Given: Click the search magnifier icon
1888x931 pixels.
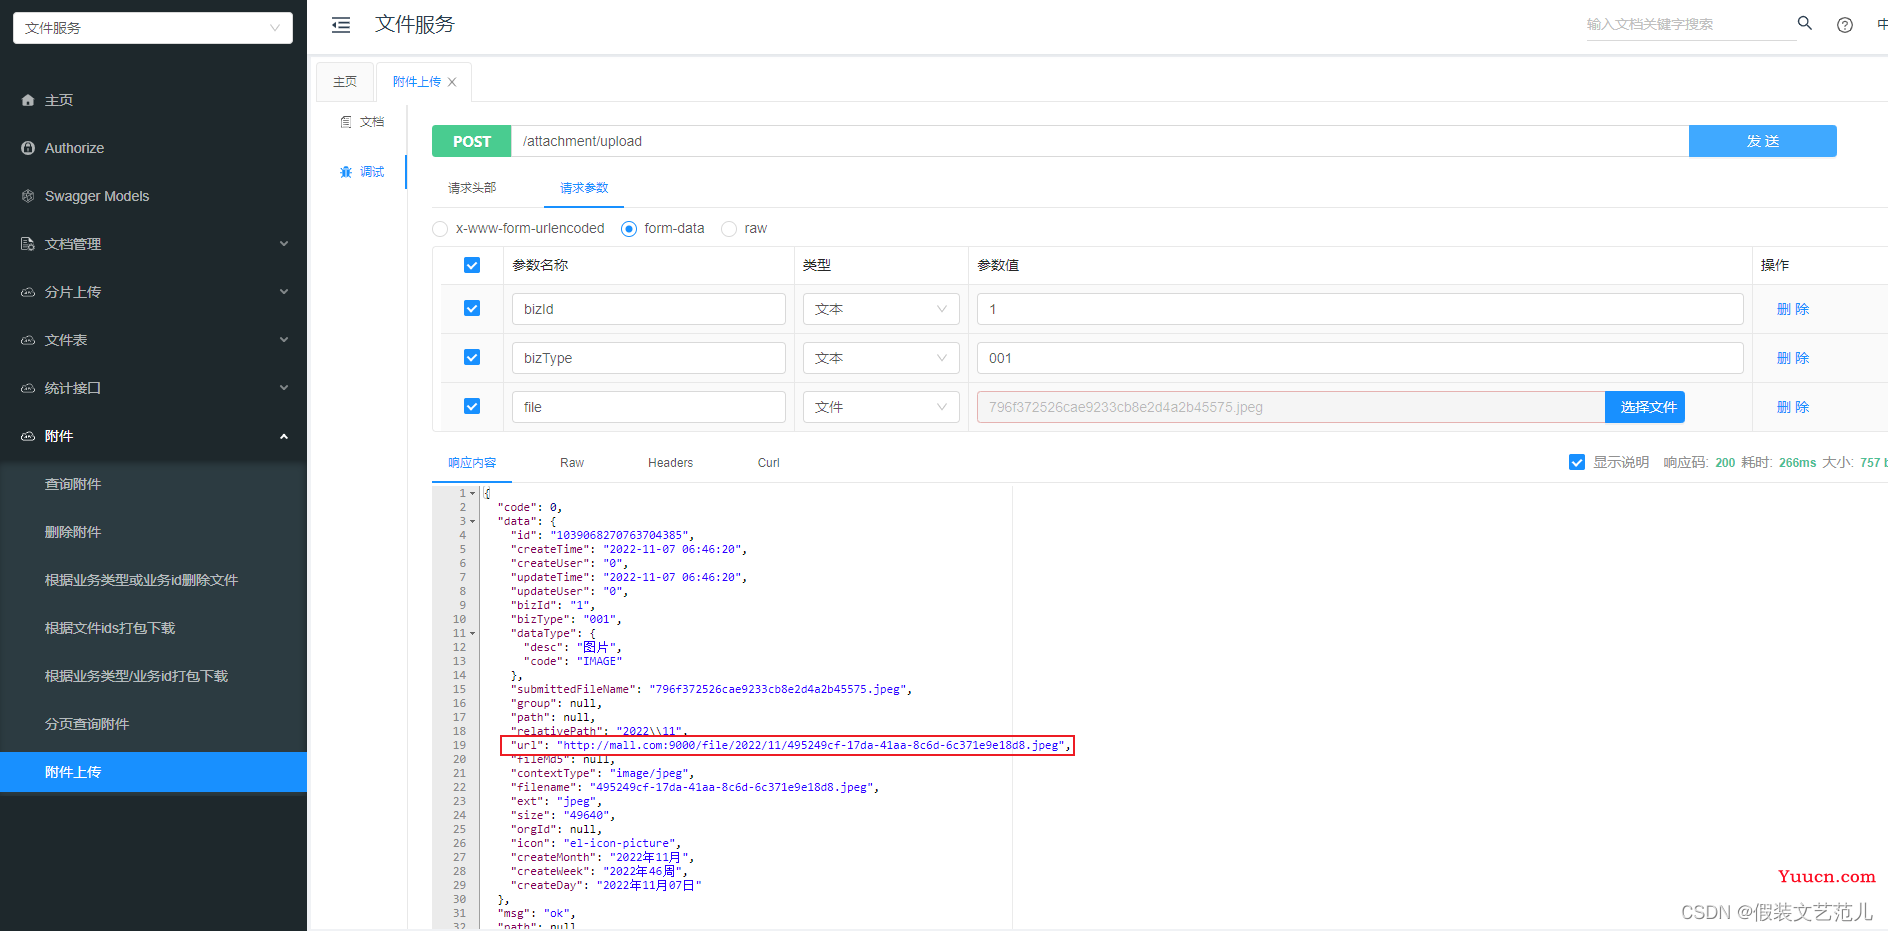Looking at the screenshot, I should pos(1805,23).
